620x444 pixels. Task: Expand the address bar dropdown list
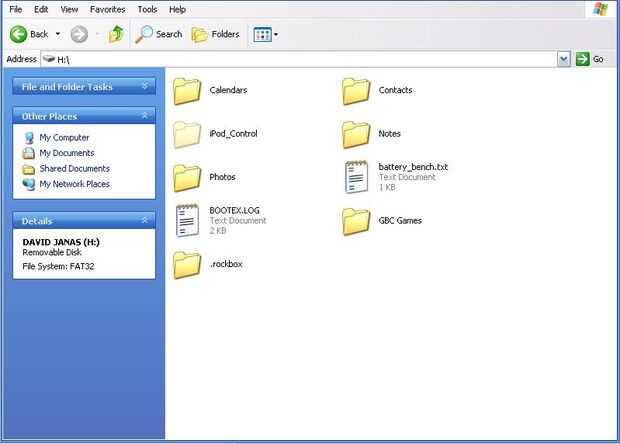[564, 59]
